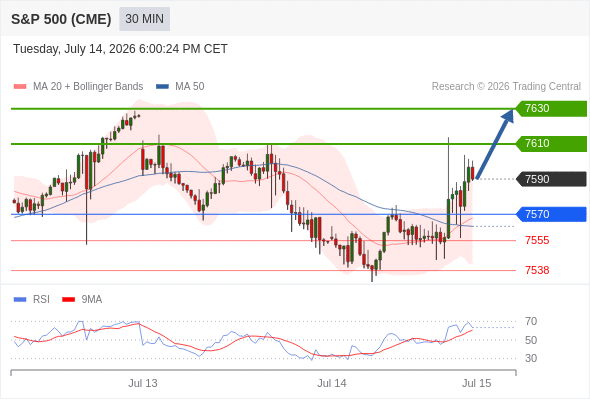Click the Jul 13 date axis label
Viewport: 590px width, 400px height.
[x=143, y=383]
